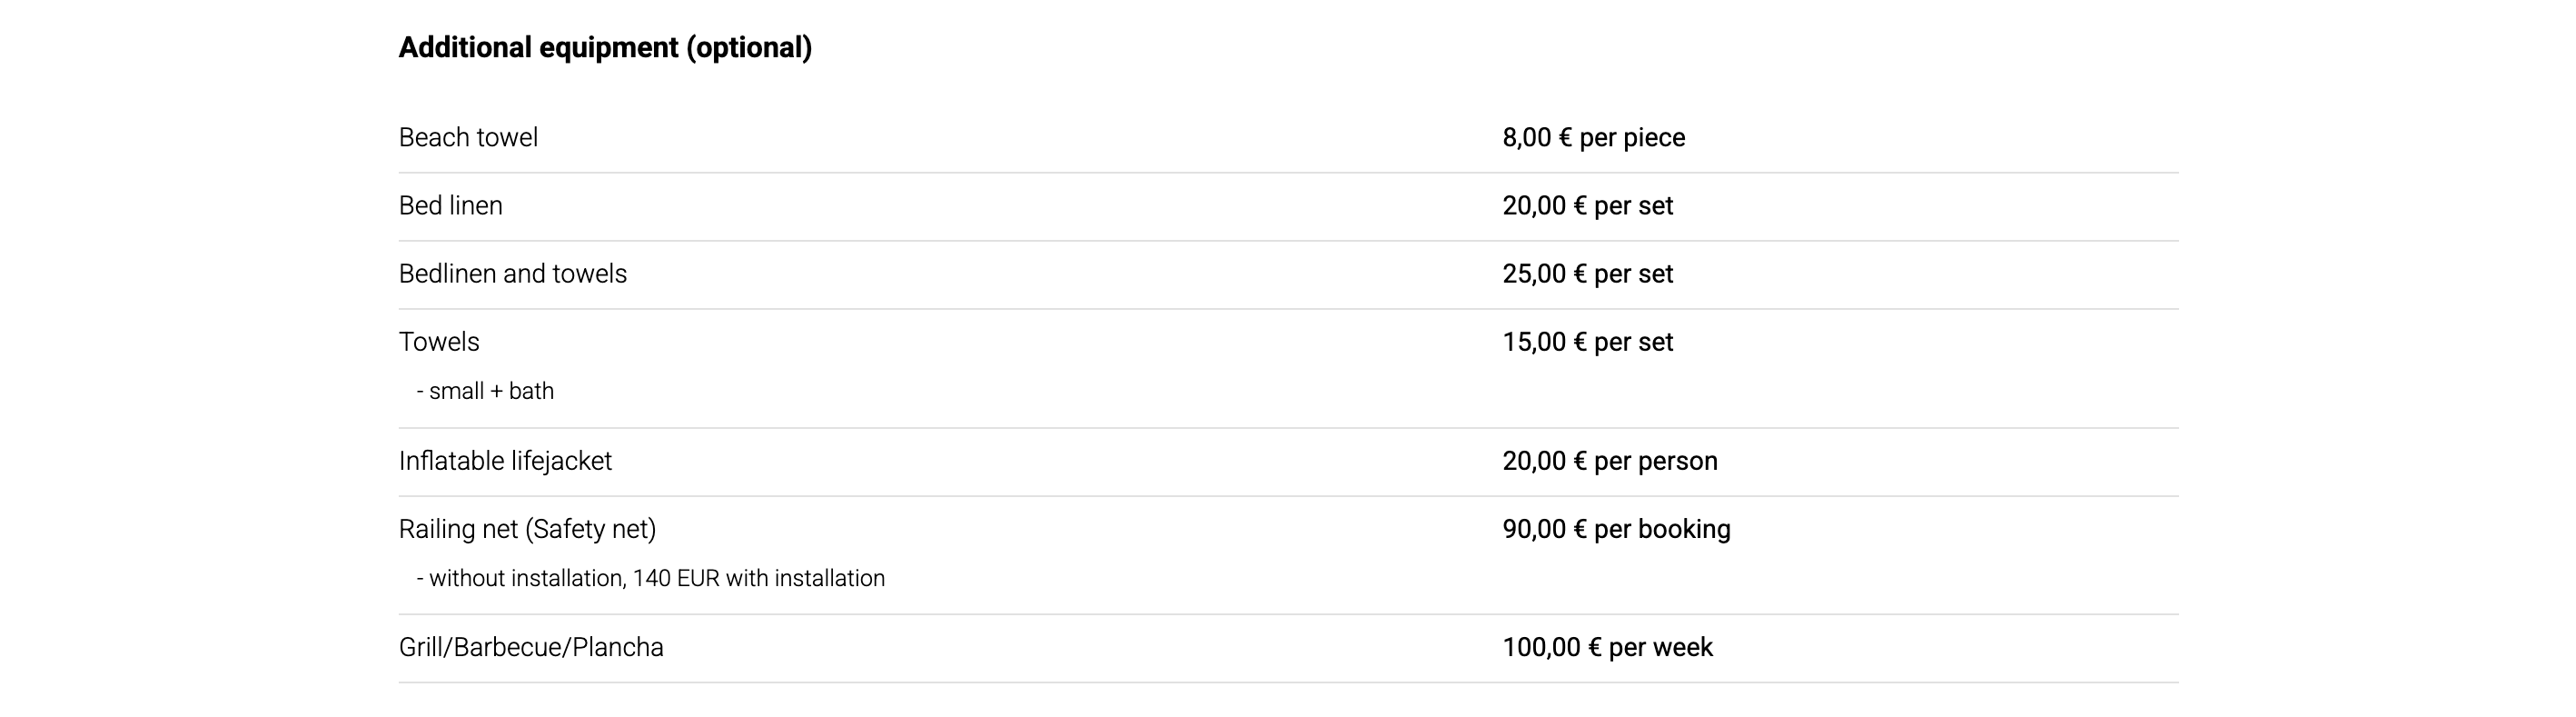The height and width of the screenshot is (717, 2576).
Task: Click the 20,00 € per set price
Action: tap(1587, 206)
